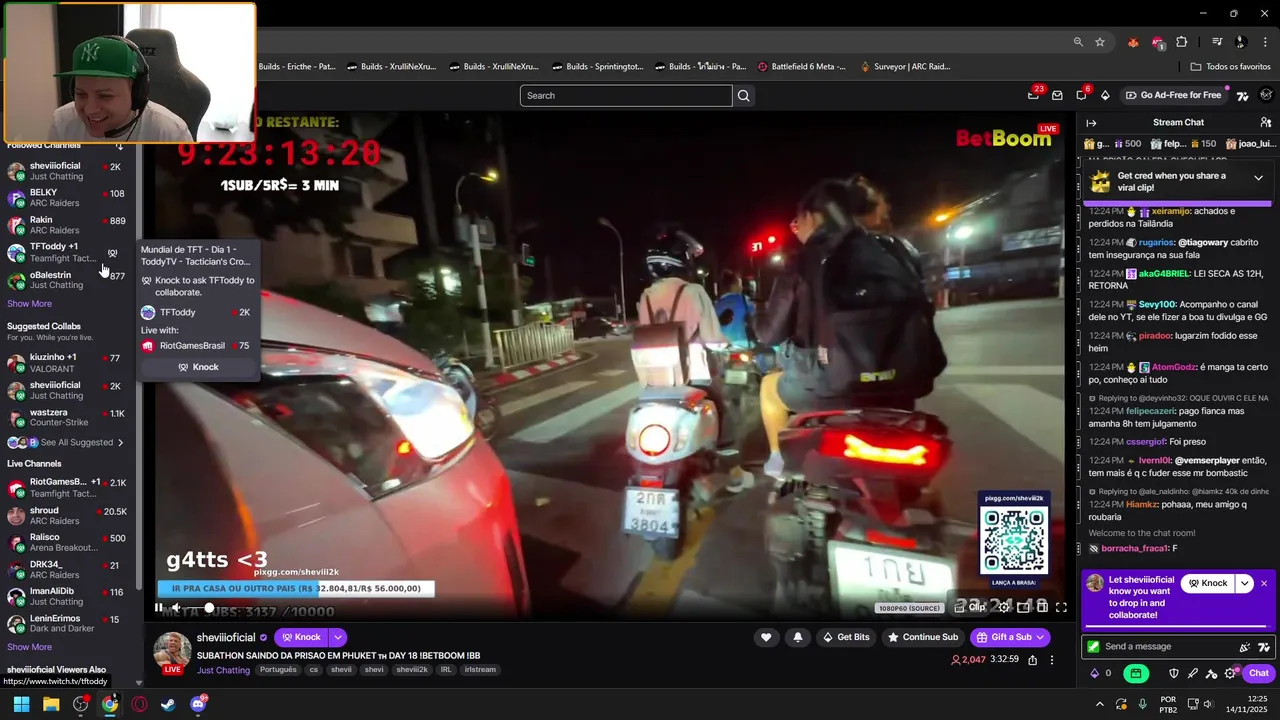
Task: Click Go Ad-Free for Free button
Action: click(x=1173, y=95)
